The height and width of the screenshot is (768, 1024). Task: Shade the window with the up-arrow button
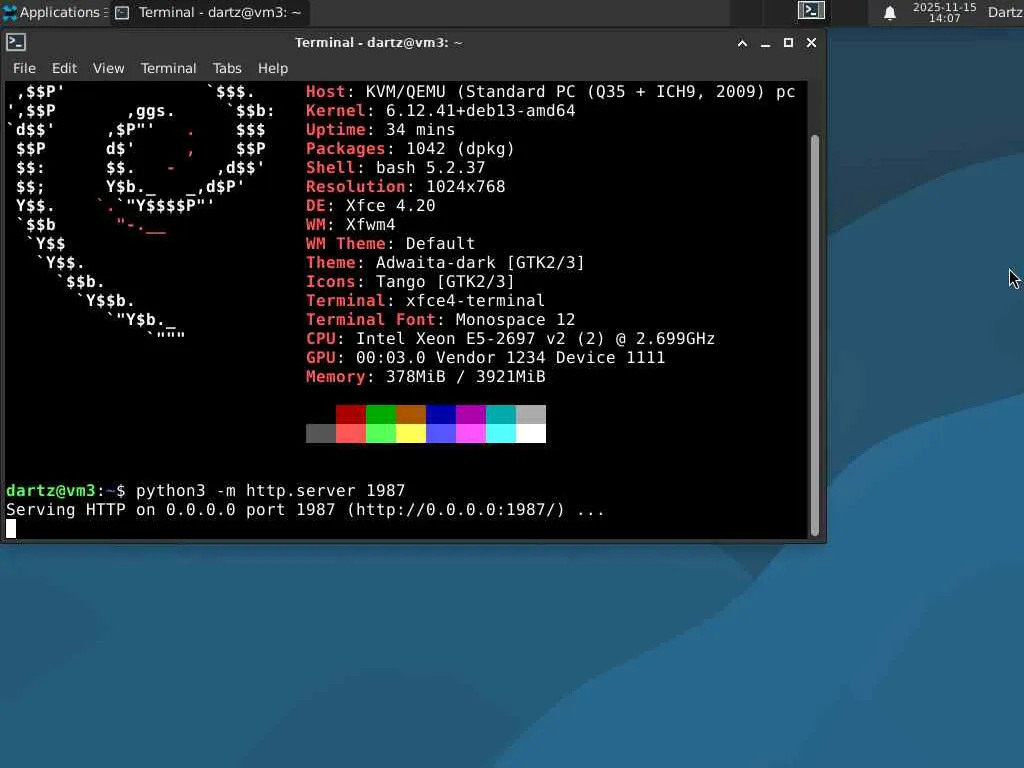click(x=743, y=43)
